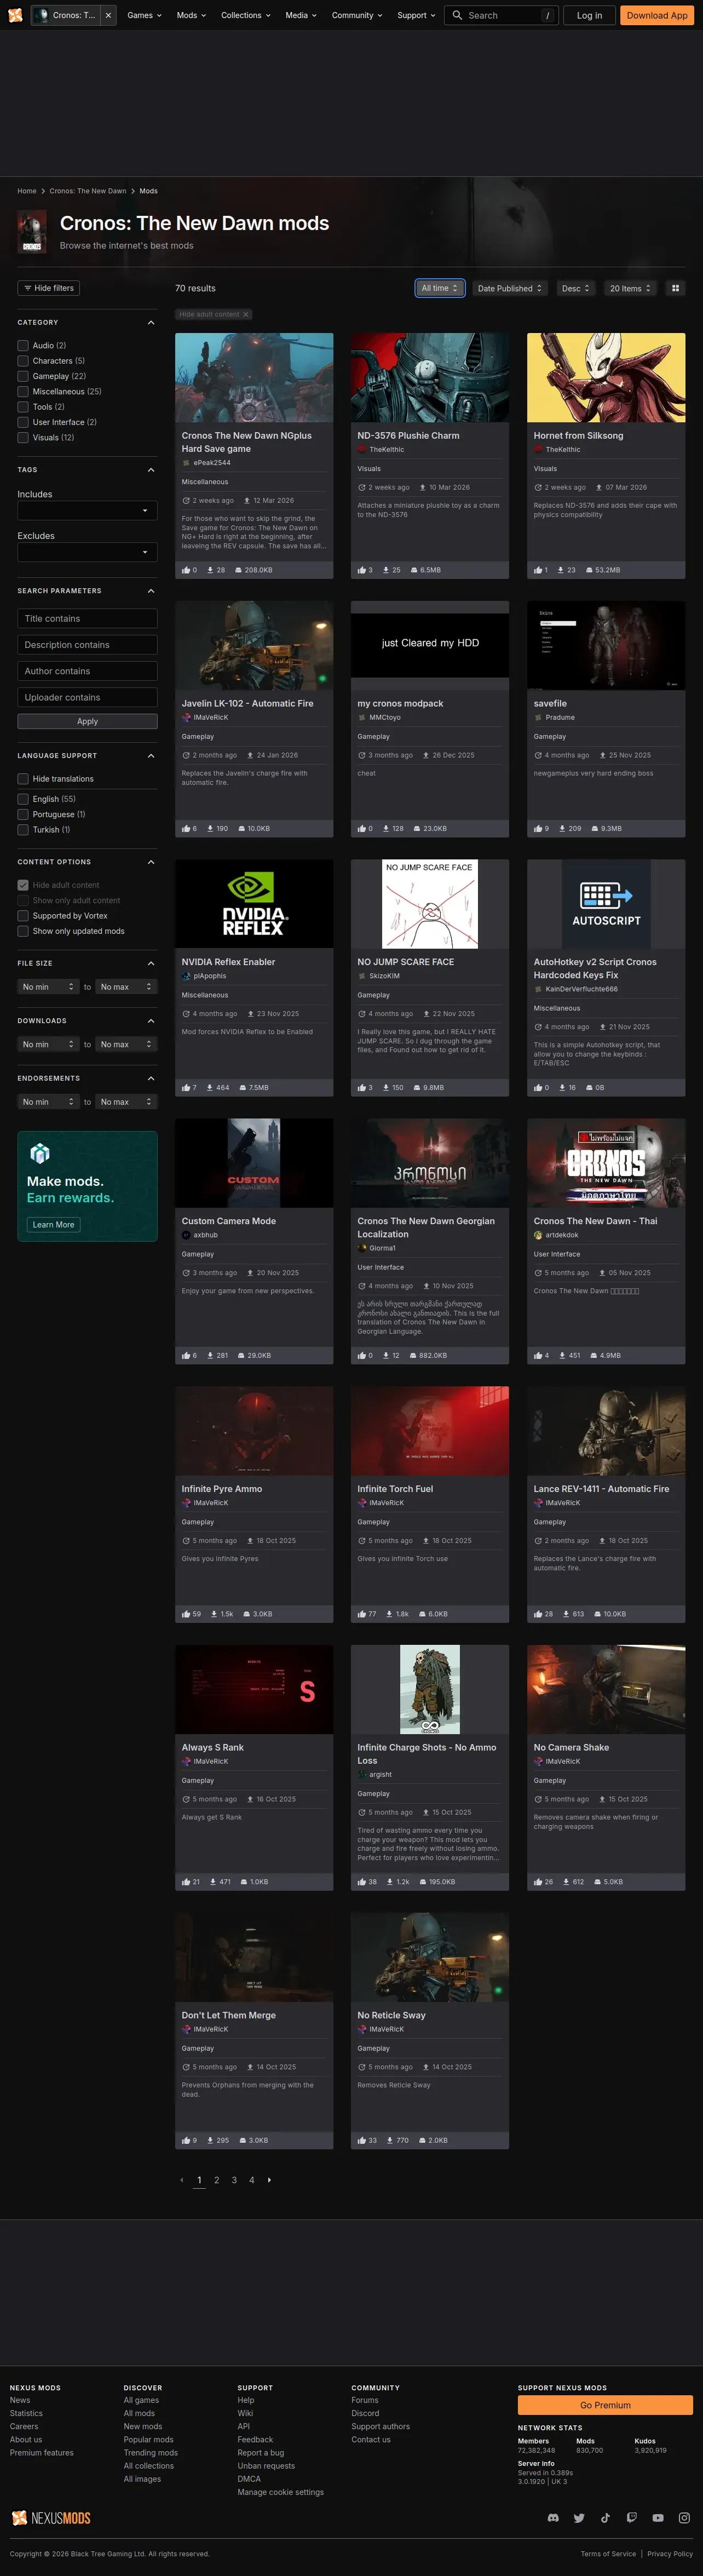Click the Download App button

657,15
